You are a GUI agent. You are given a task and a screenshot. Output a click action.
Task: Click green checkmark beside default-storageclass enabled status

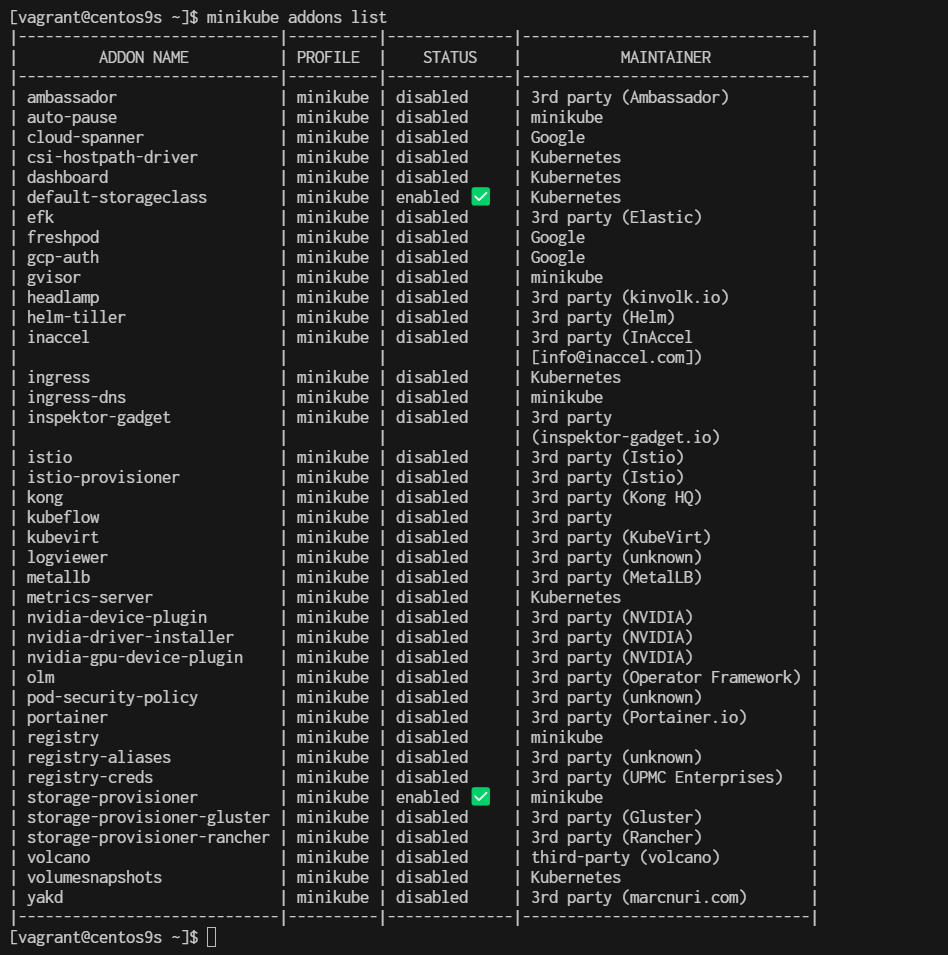click(480, 197)
